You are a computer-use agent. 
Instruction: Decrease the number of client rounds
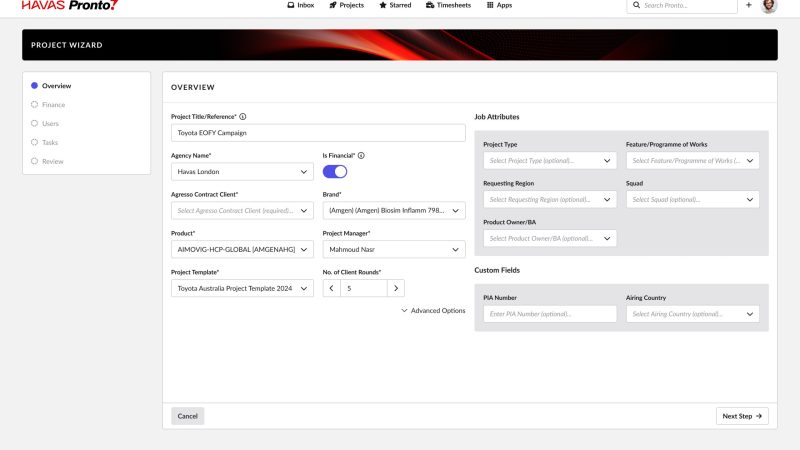(332, 288)
